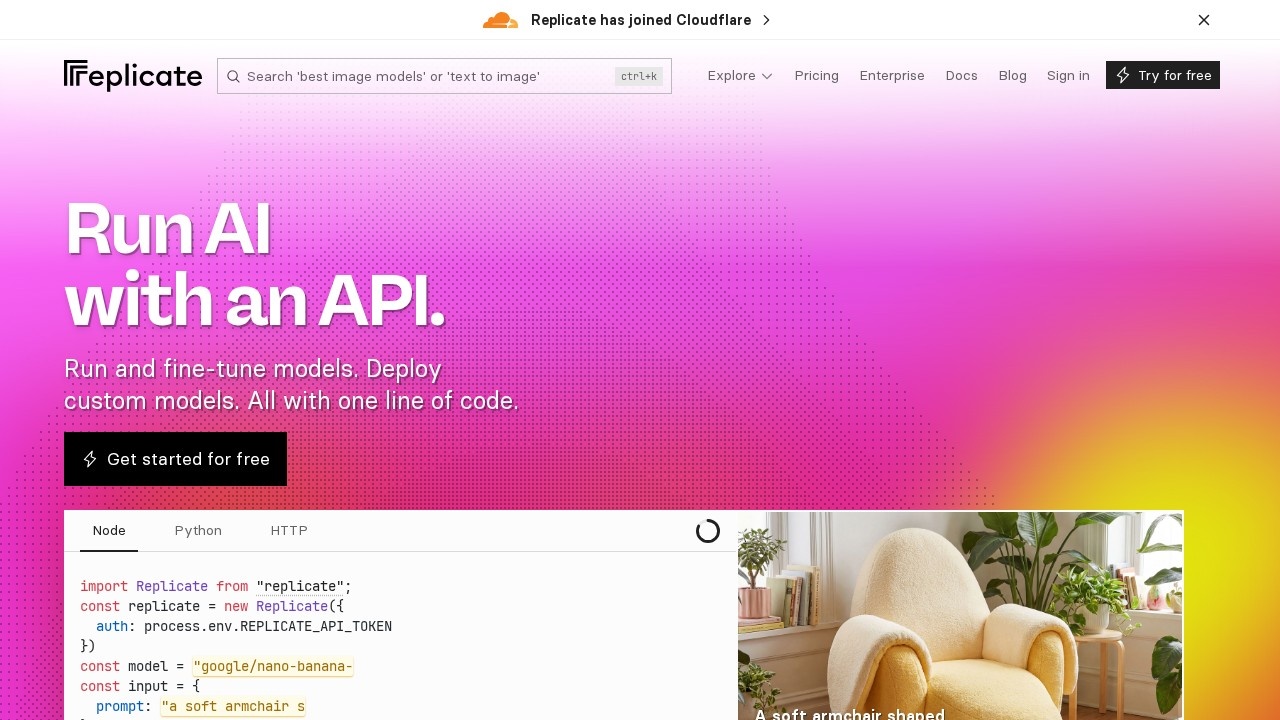Click the search magnifier icon
Screen dimensions: 1280x720
point(233,76)
